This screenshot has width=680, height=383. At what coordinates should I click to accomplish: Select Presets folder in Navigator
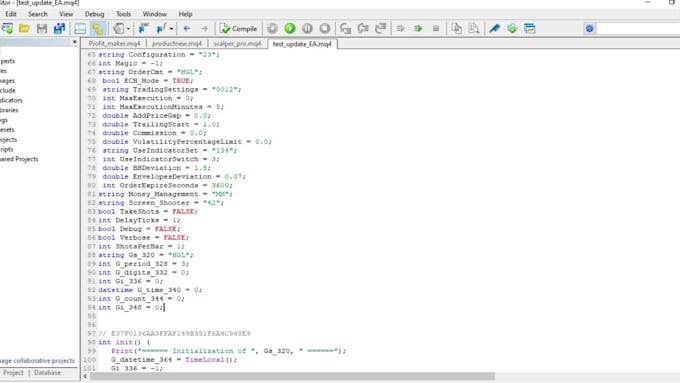click(7, 130)
